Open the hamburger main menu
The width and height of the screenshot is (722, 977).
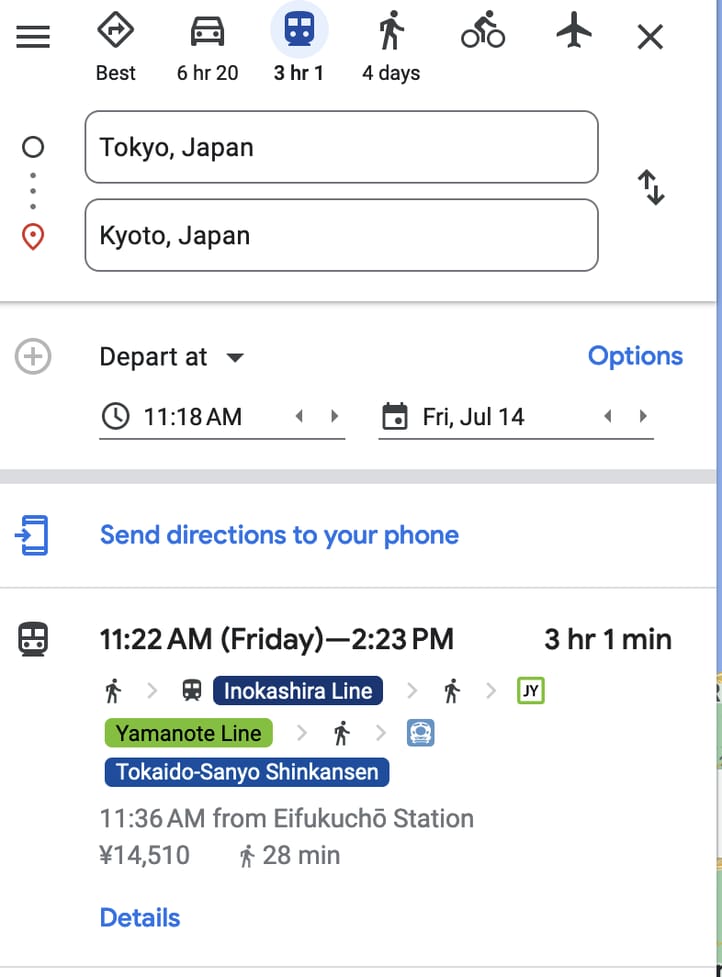tap(33, 37)
